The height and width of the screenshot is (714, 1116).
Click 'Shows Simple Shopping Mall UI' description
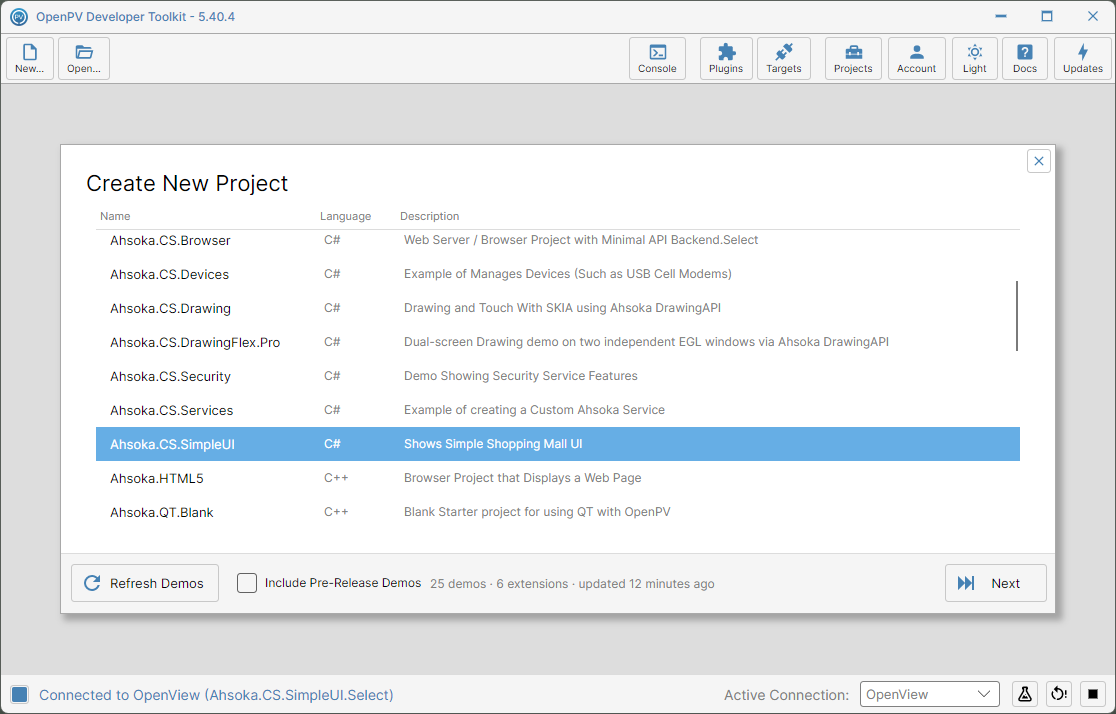493,443
